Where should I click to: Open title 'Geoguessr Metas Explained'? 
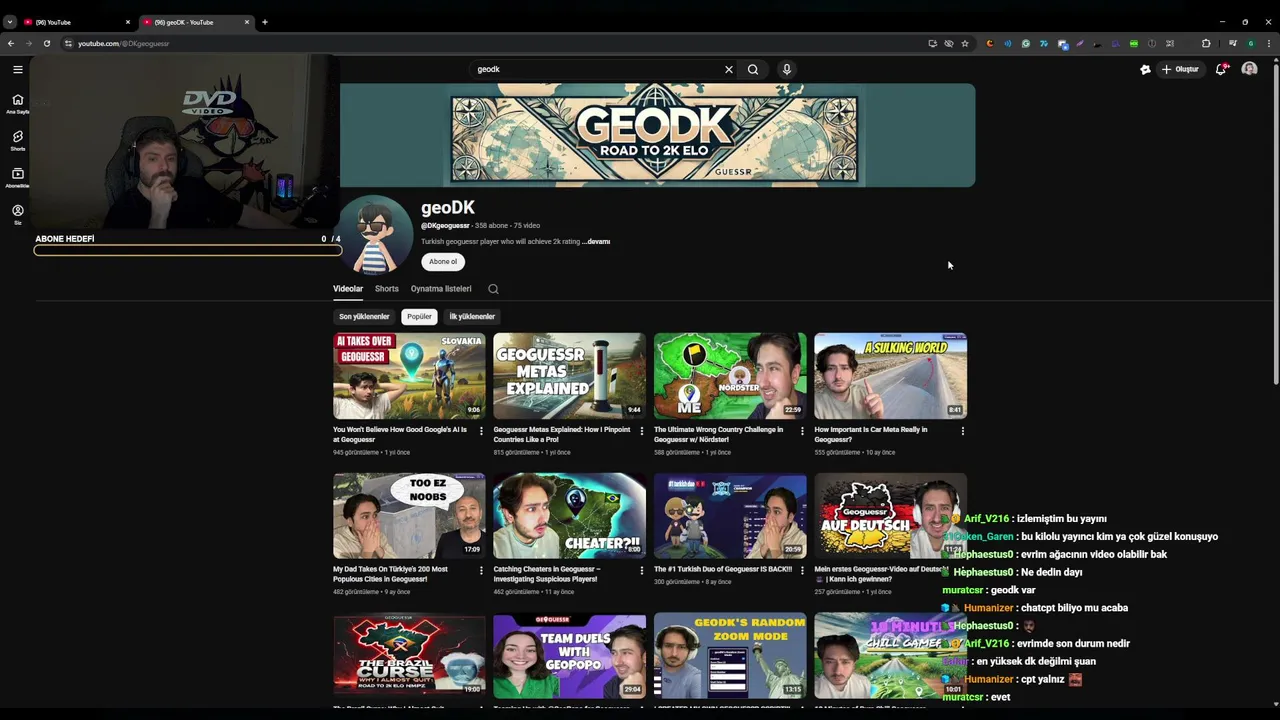pos(562,434)
